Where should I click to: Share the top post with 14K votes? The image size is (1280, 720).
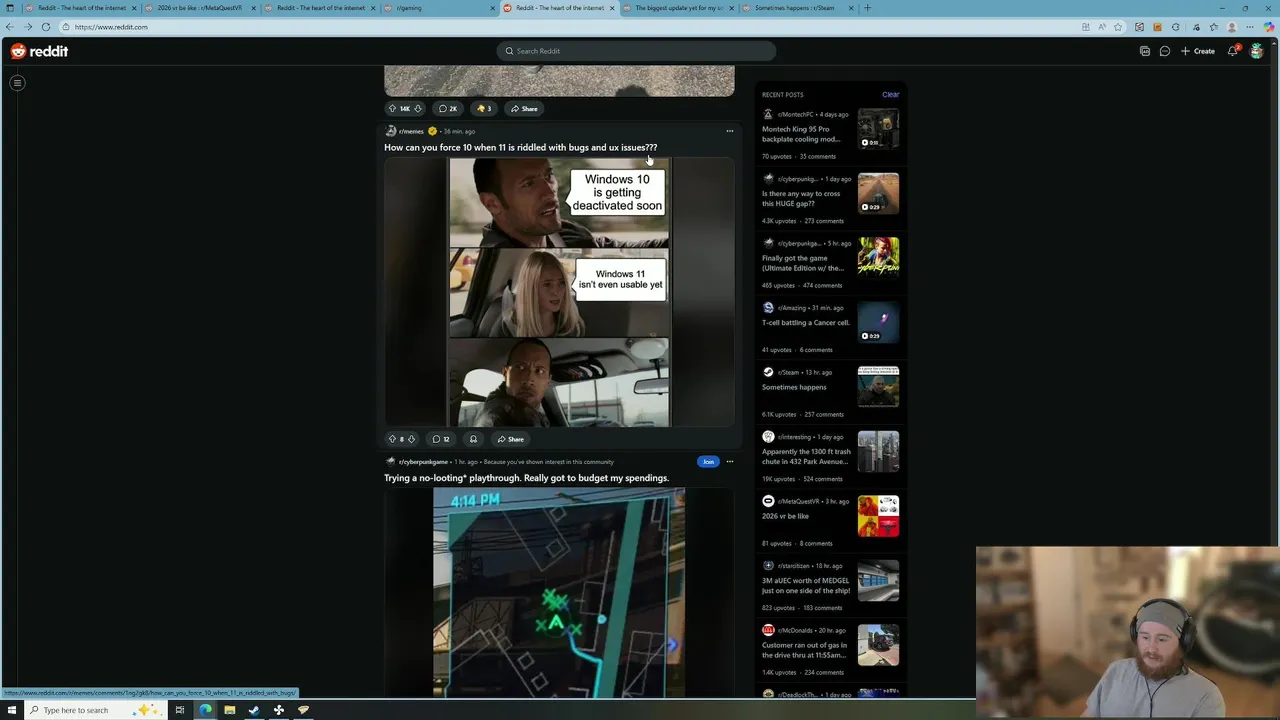[523, 108]
